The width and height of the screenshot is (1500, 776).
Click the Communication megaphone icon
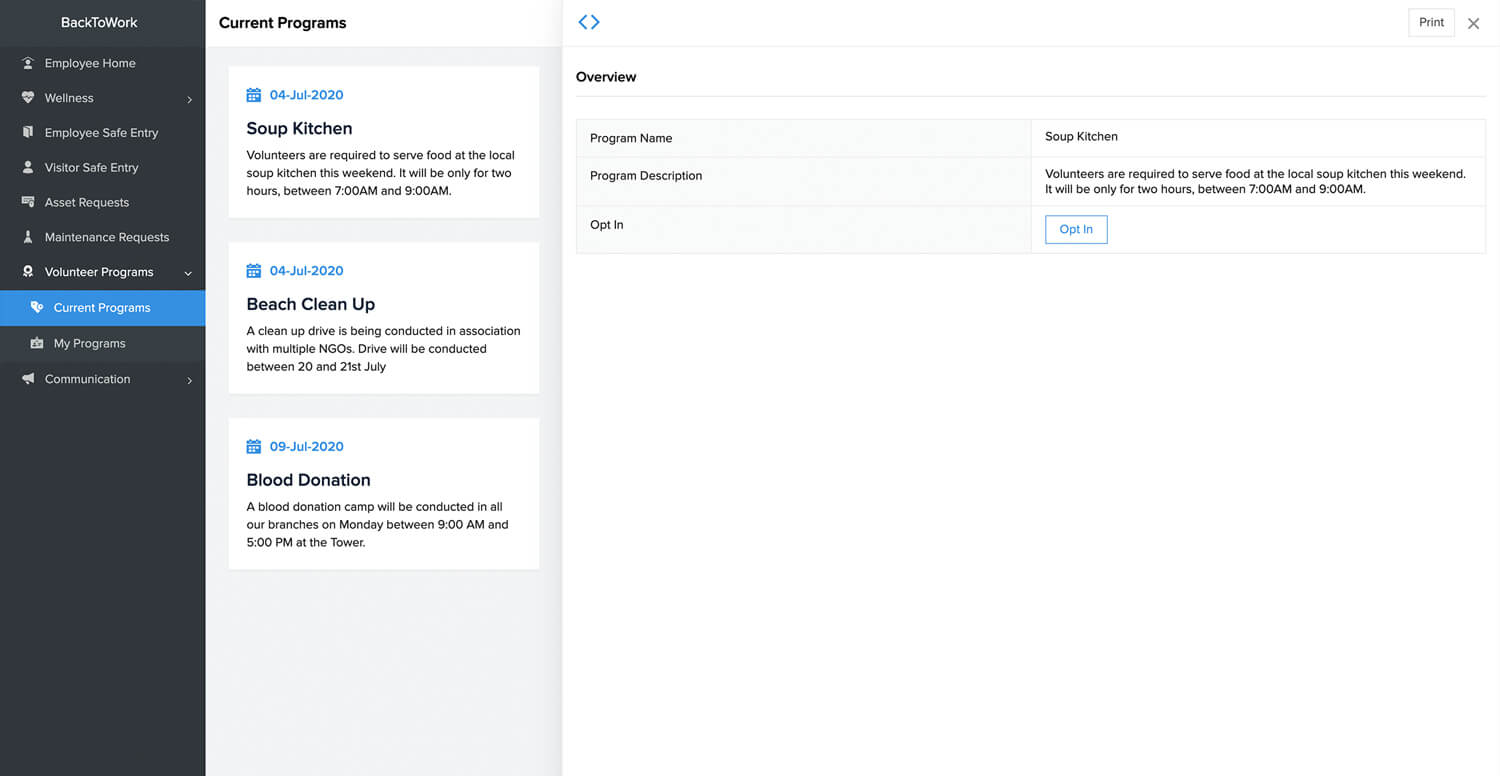(28, 379)
